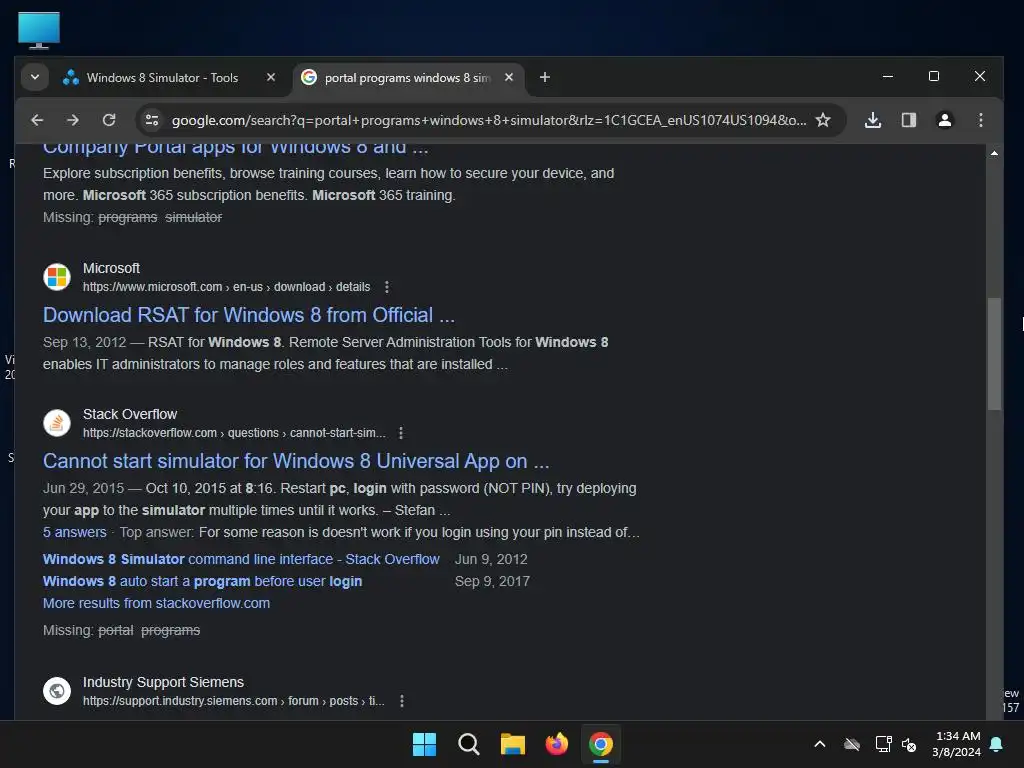The width and height of the screenshot is (1024, 768).
Task: Bookmark this page with the star icon
Action: point(823,120)
